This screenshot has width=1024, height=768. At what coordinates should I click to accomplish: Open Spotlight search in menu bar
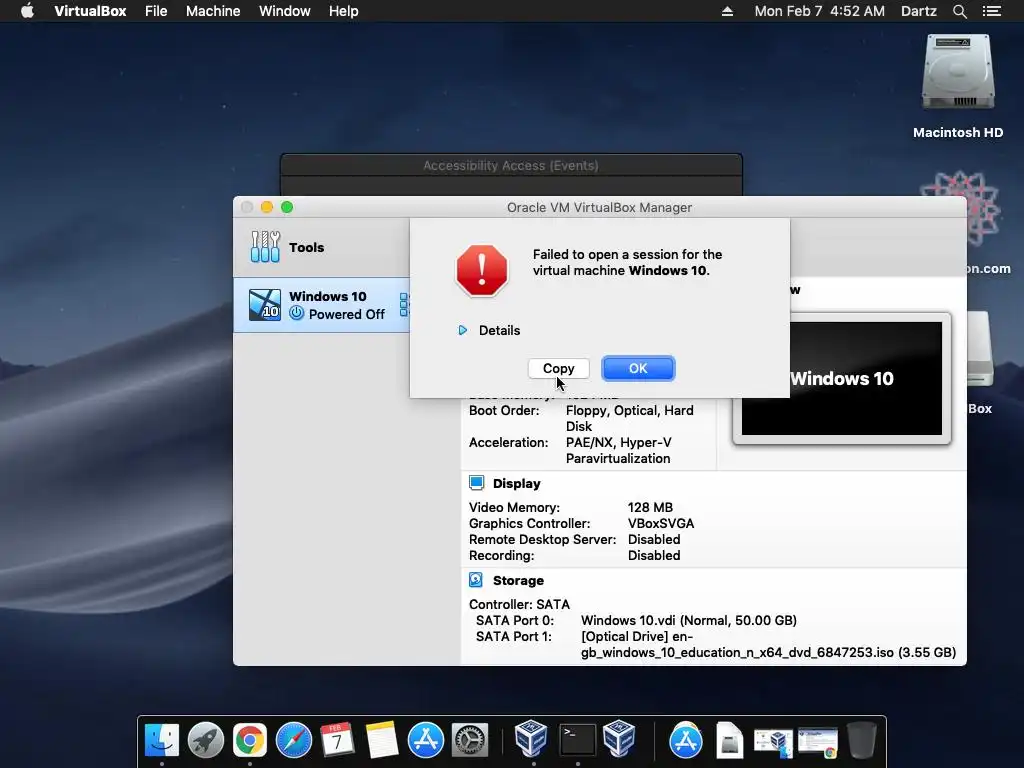point(959,11)
